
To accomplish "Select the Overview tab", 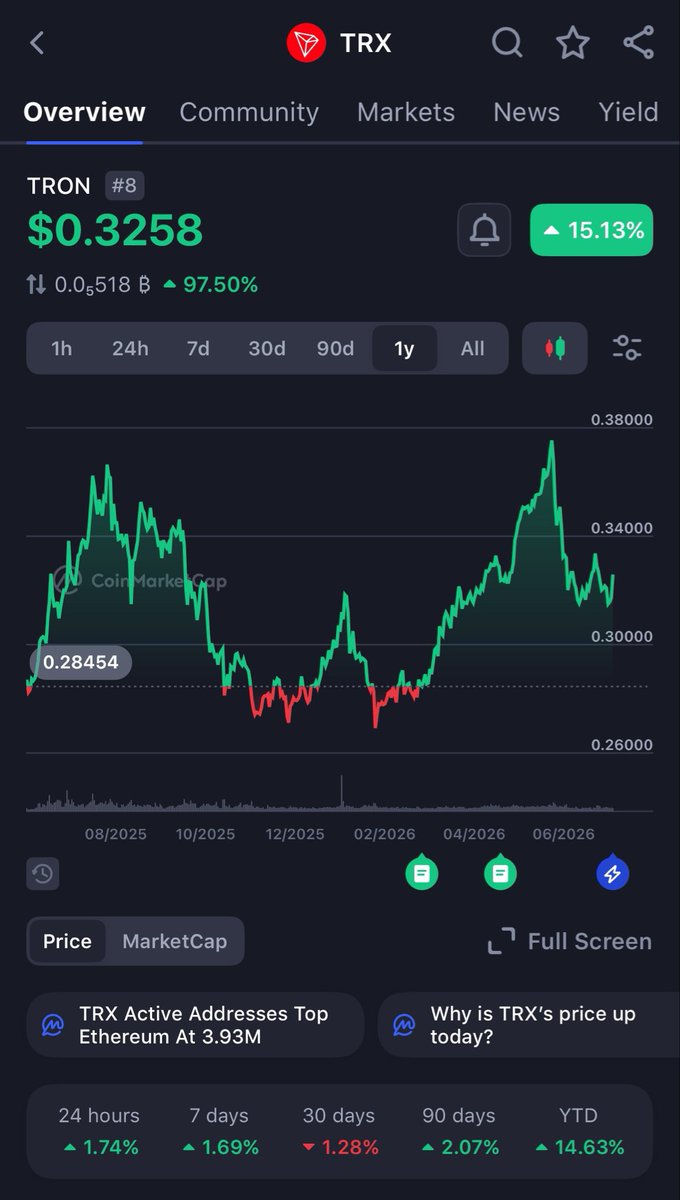I will [84, 112].
